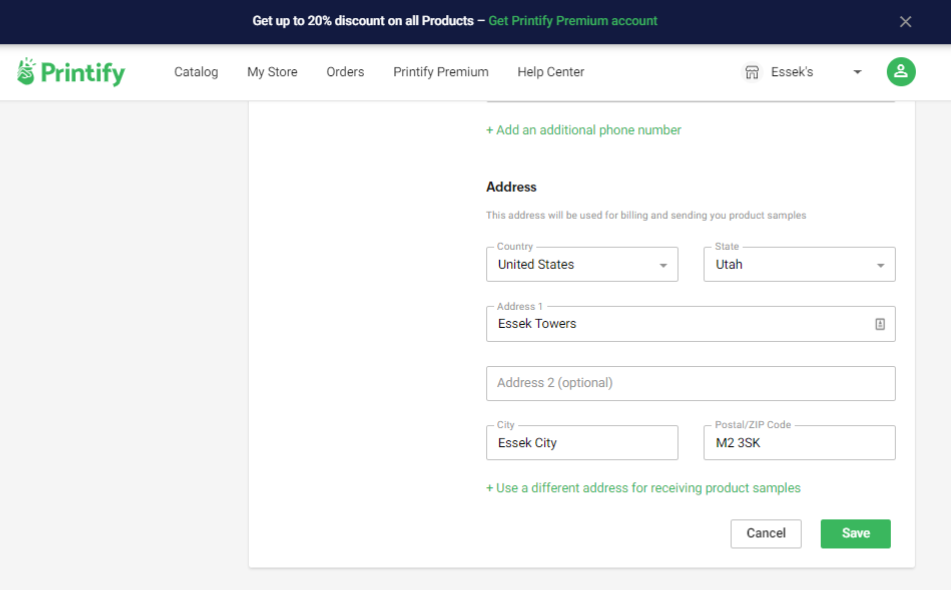Click into the Postal/ZIP Code field
Screen dimensions: 951x590
click(799, 443)
